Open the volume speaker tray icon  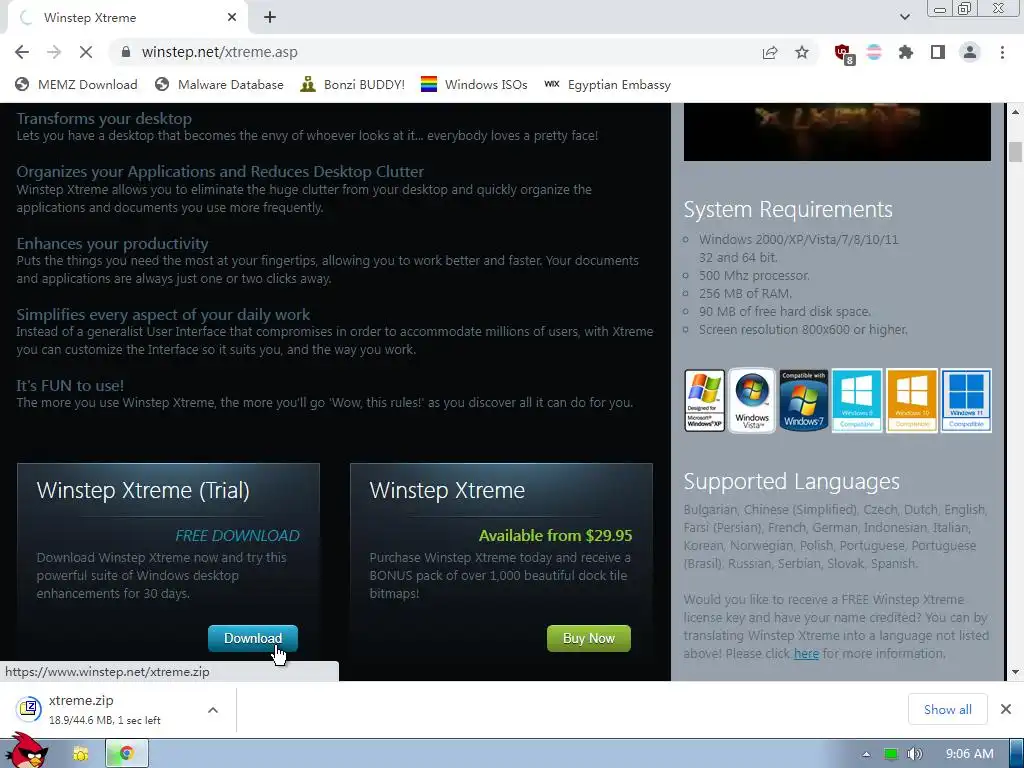(x=915, y=754)
